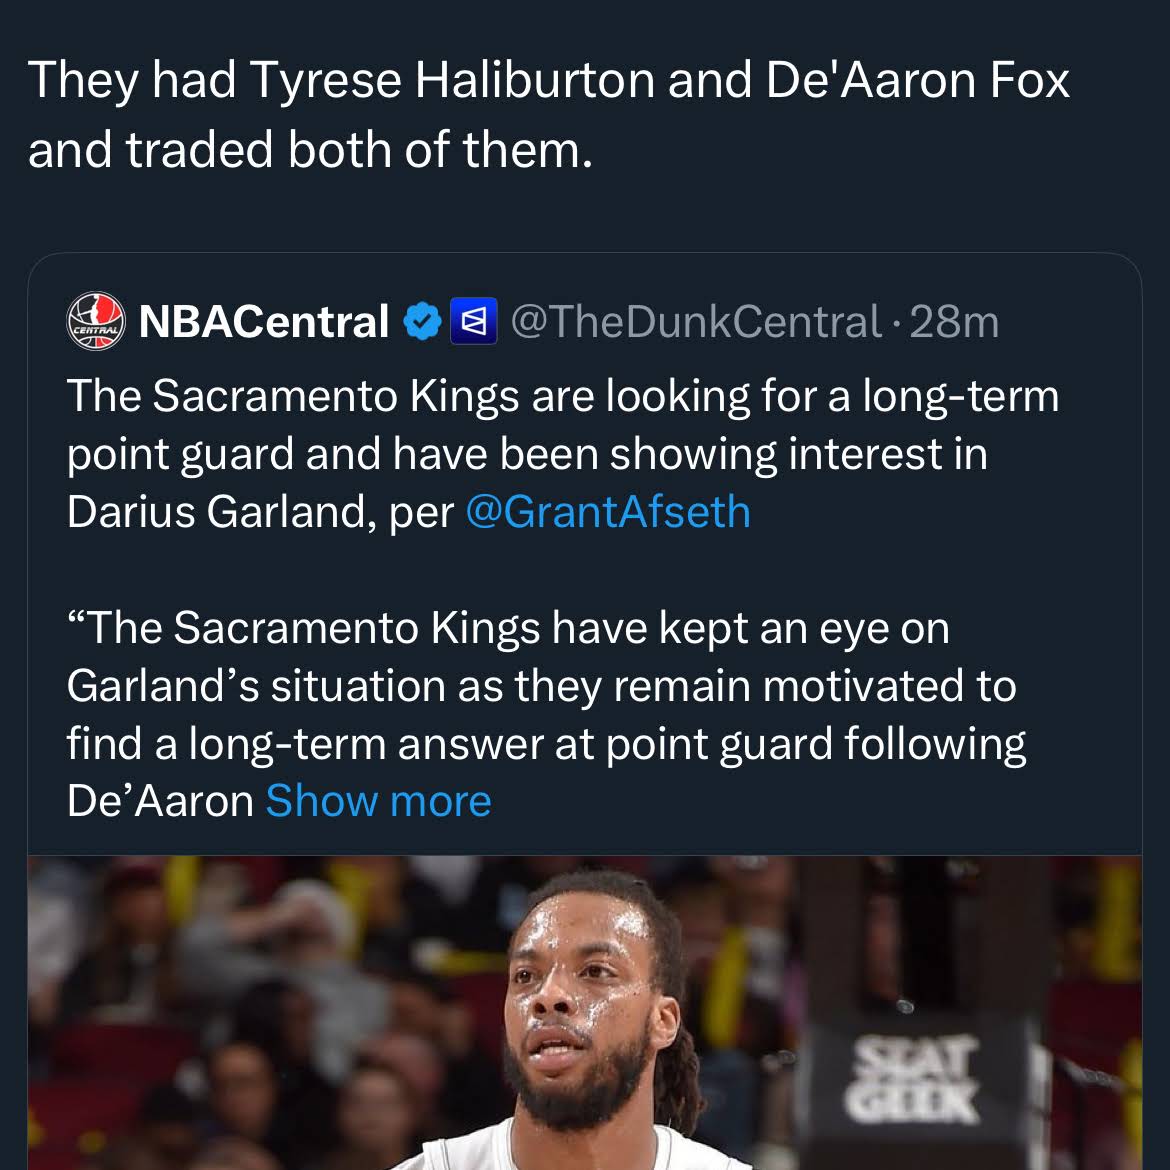Open the basketball player photo

coord(585,1013)
